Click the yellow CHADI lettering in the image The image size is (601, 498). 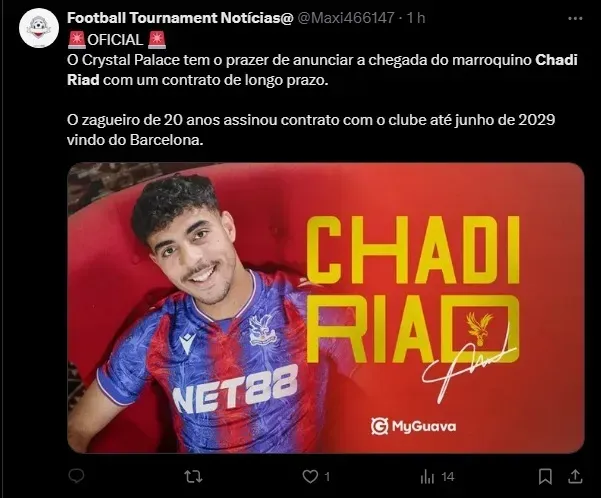coord(412,250)
